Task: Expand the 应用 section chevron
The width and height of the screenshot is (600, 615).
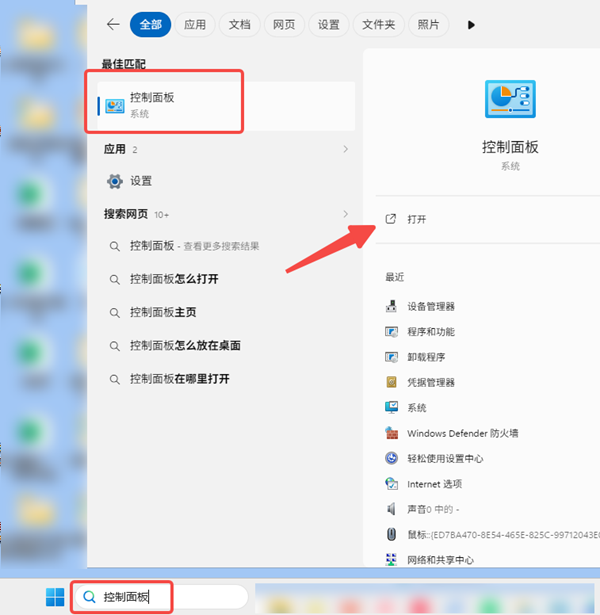Action: click(346, 149)
